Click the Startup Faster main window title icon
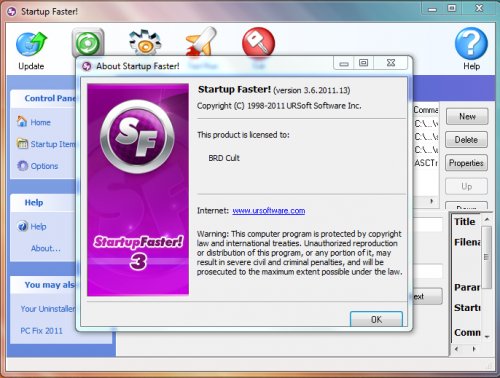The width and height of the screenshot is (500, 378). (12, 12)
